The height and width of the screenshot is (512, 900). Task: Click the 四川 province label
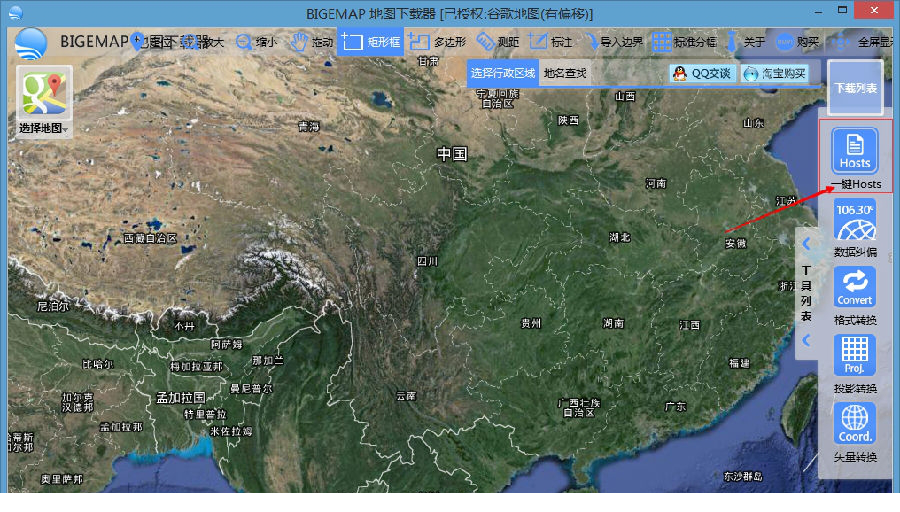[428, 261]
